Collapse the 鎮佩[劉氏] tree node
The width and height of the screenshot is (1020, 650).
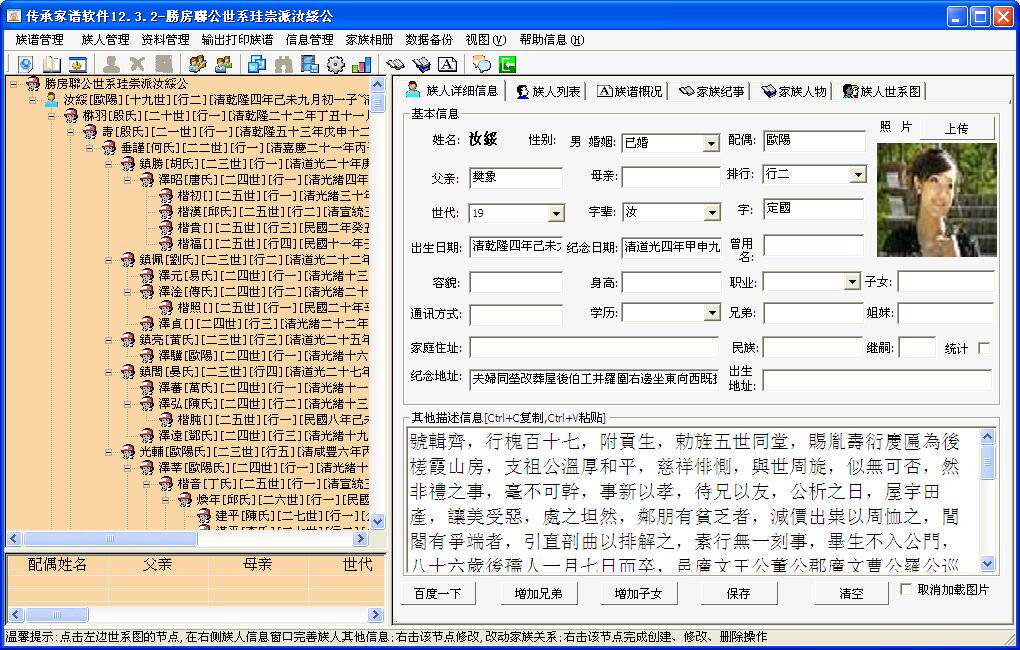[109, 260]
